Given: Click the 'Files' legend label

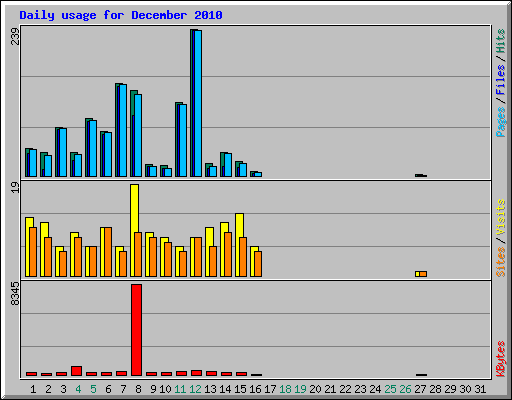Looking at the screenshot, I should (500, 80).
